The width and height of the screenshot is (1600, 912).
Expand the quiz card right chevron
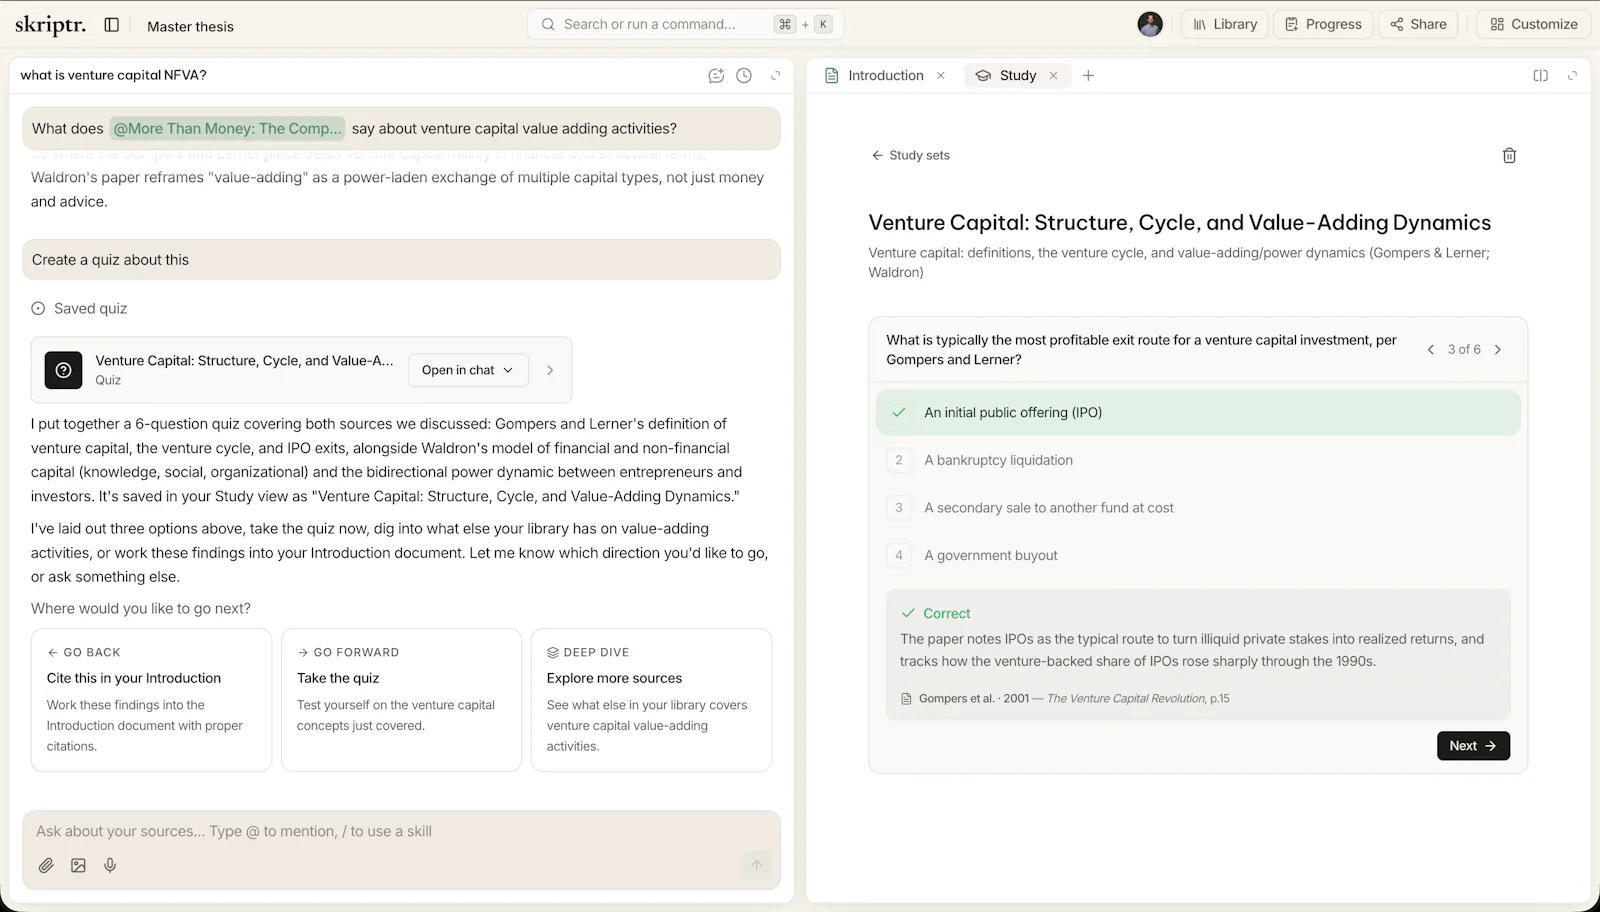pos(550,370)
